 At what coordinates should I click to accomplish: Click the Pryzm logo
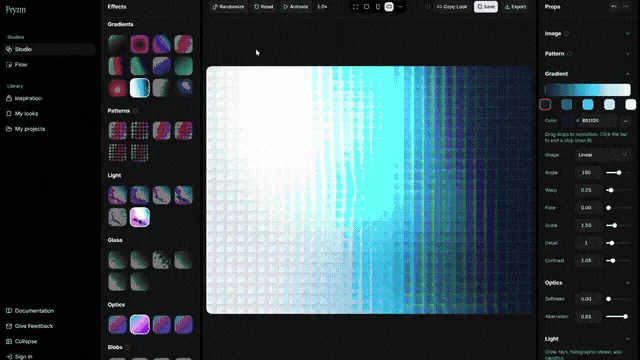[x=16, y=9]
